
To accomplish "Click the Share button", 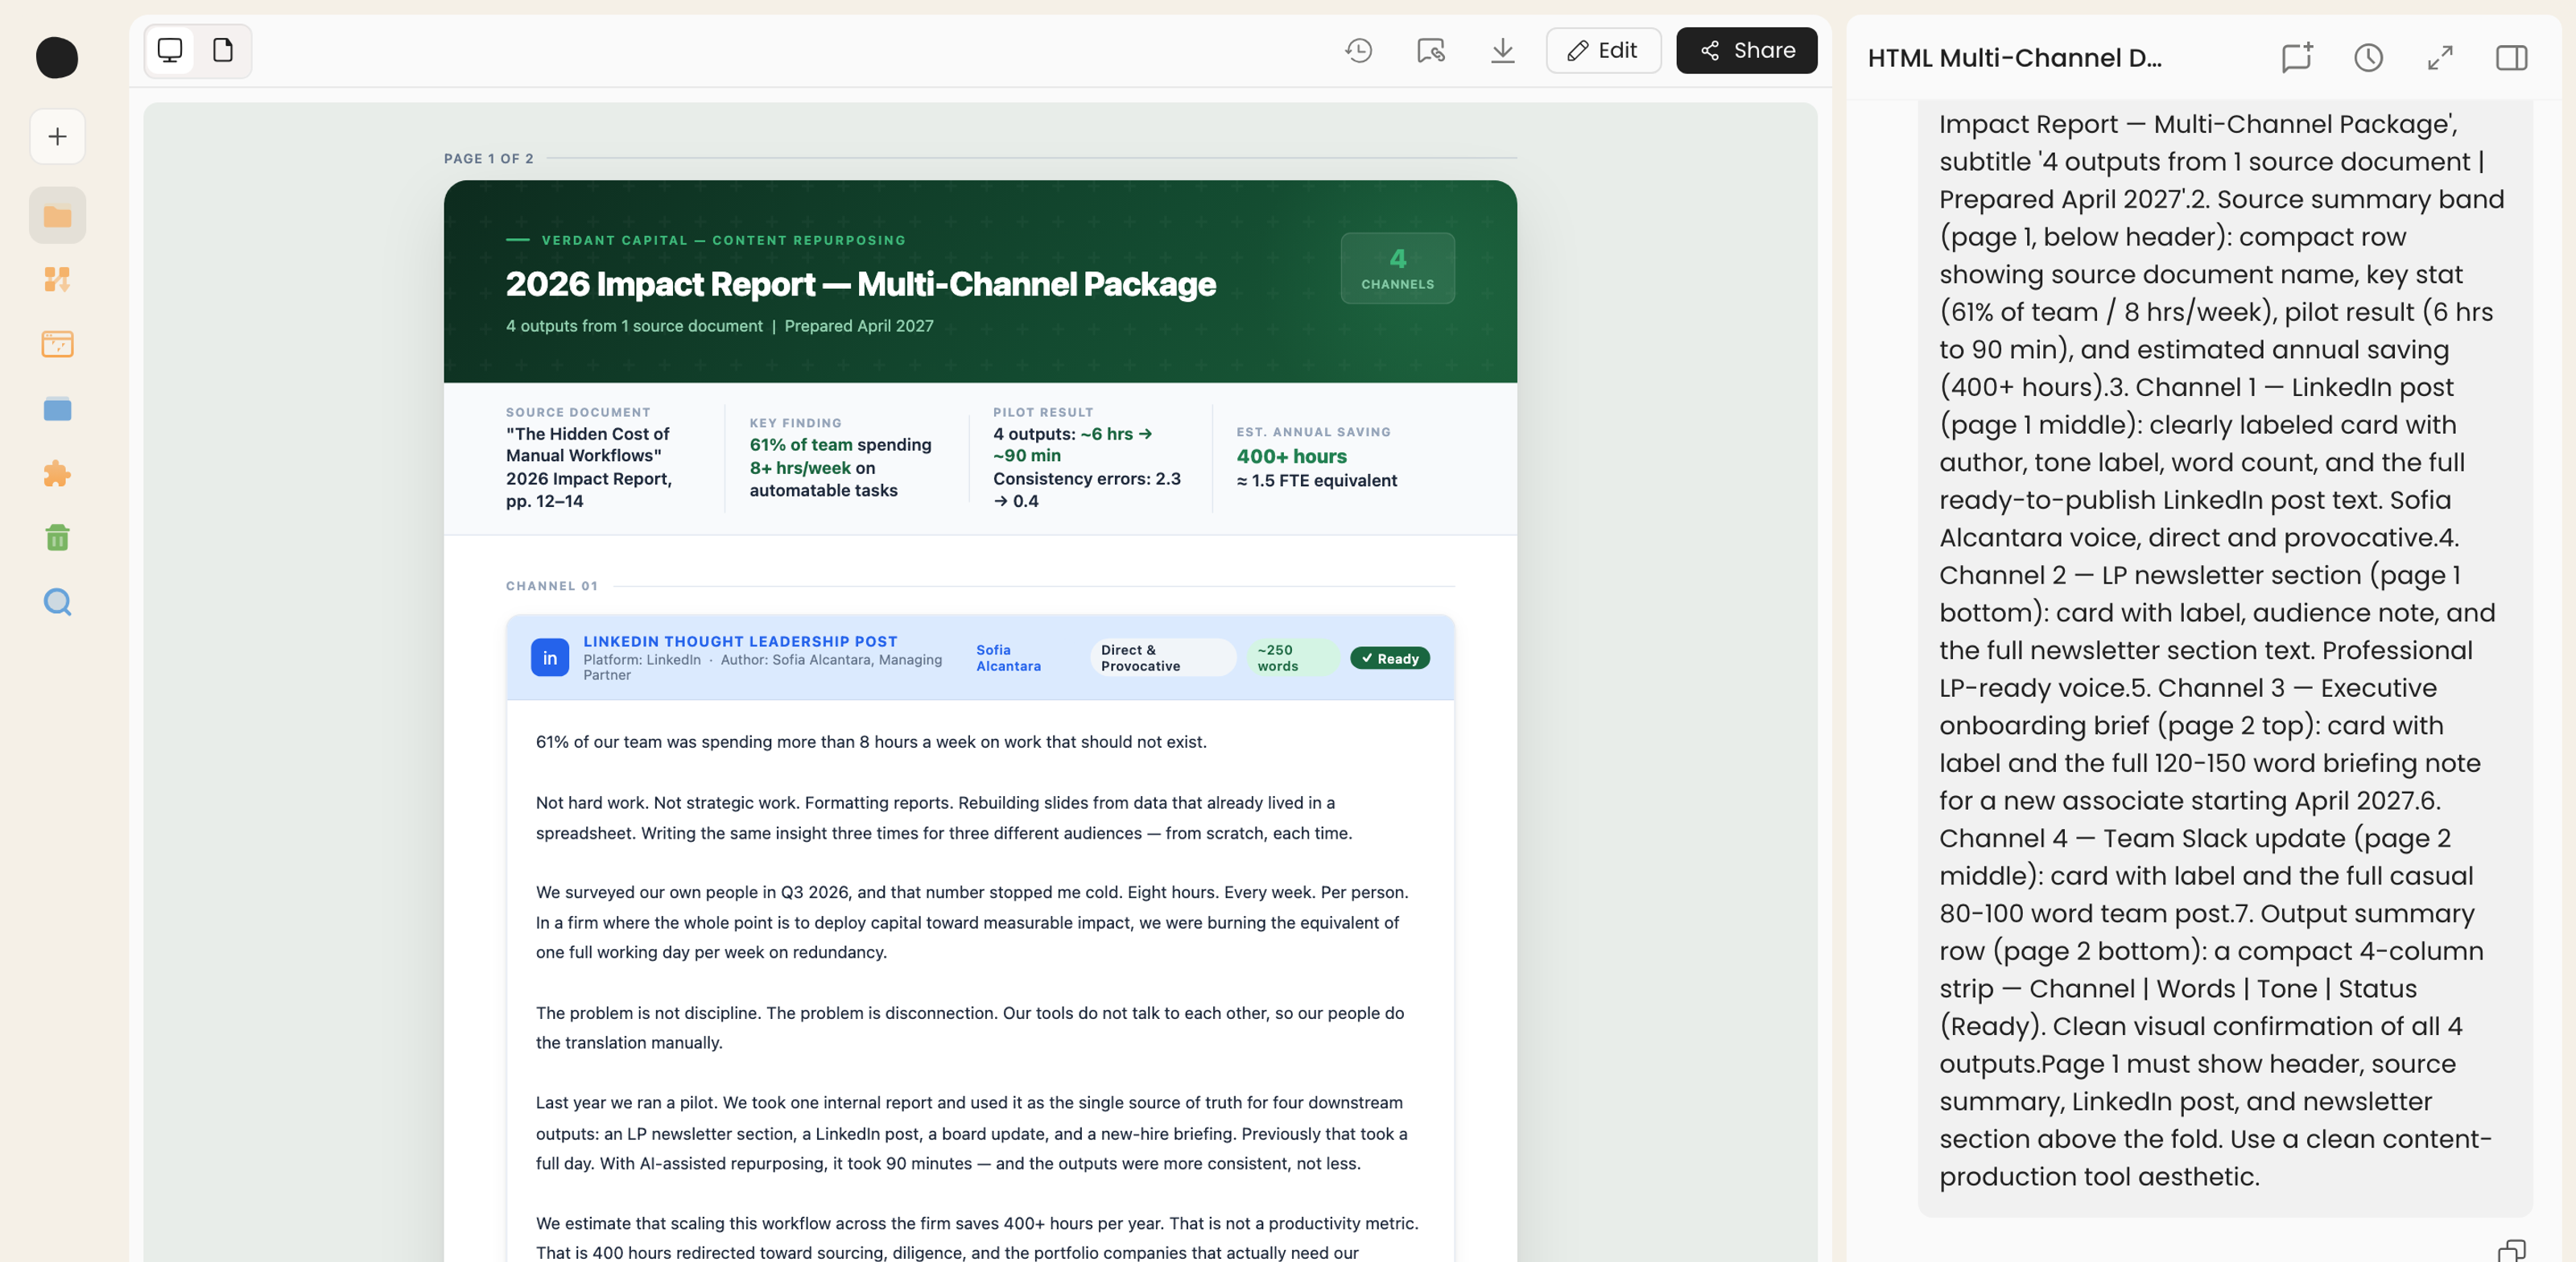I will pos(1746,50).
